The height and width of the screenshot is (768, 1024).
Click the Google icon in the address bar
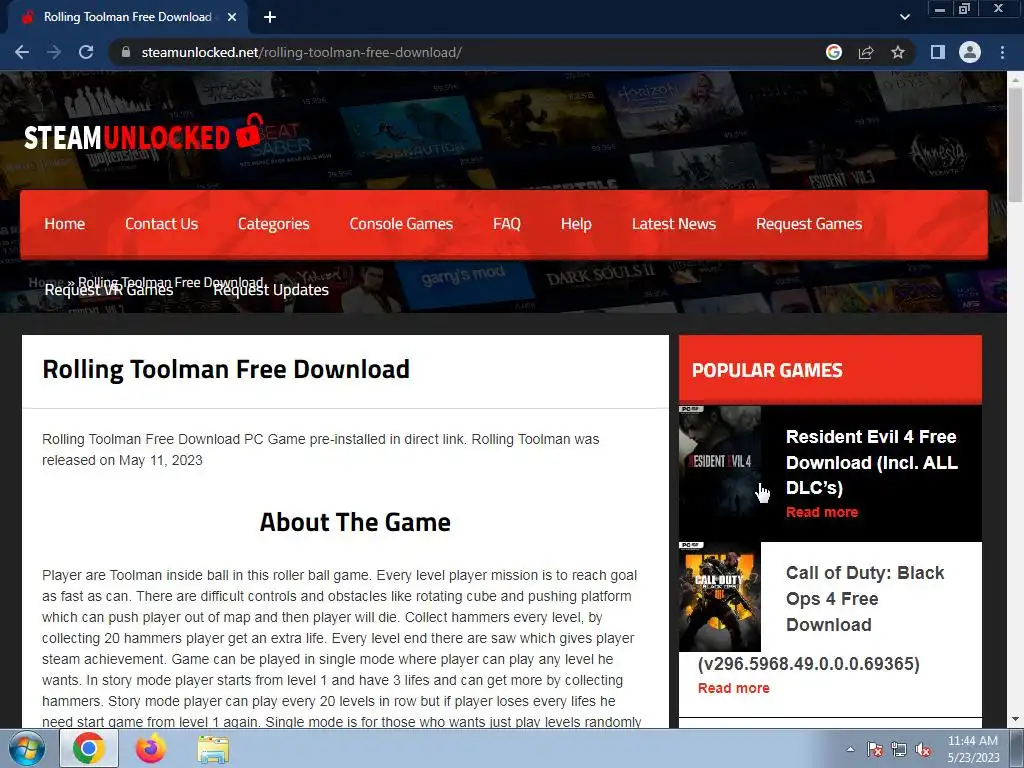click(834, 52)
